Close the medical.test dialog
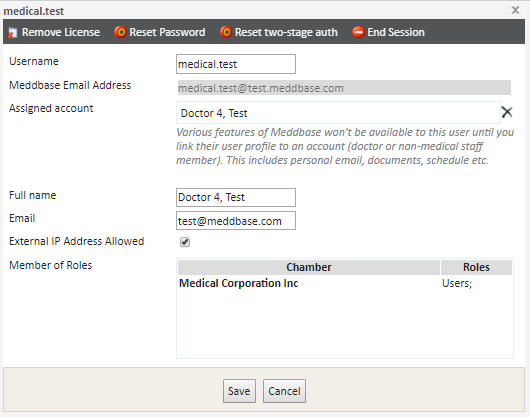 [x=515, y=10]
